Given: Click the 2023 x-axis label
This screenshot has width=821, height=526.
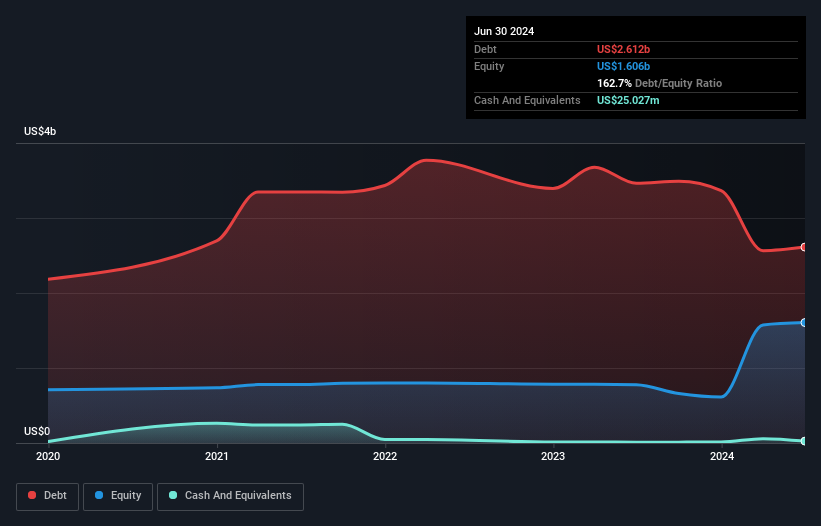Looking at the screenshot, I should point(553,456).
